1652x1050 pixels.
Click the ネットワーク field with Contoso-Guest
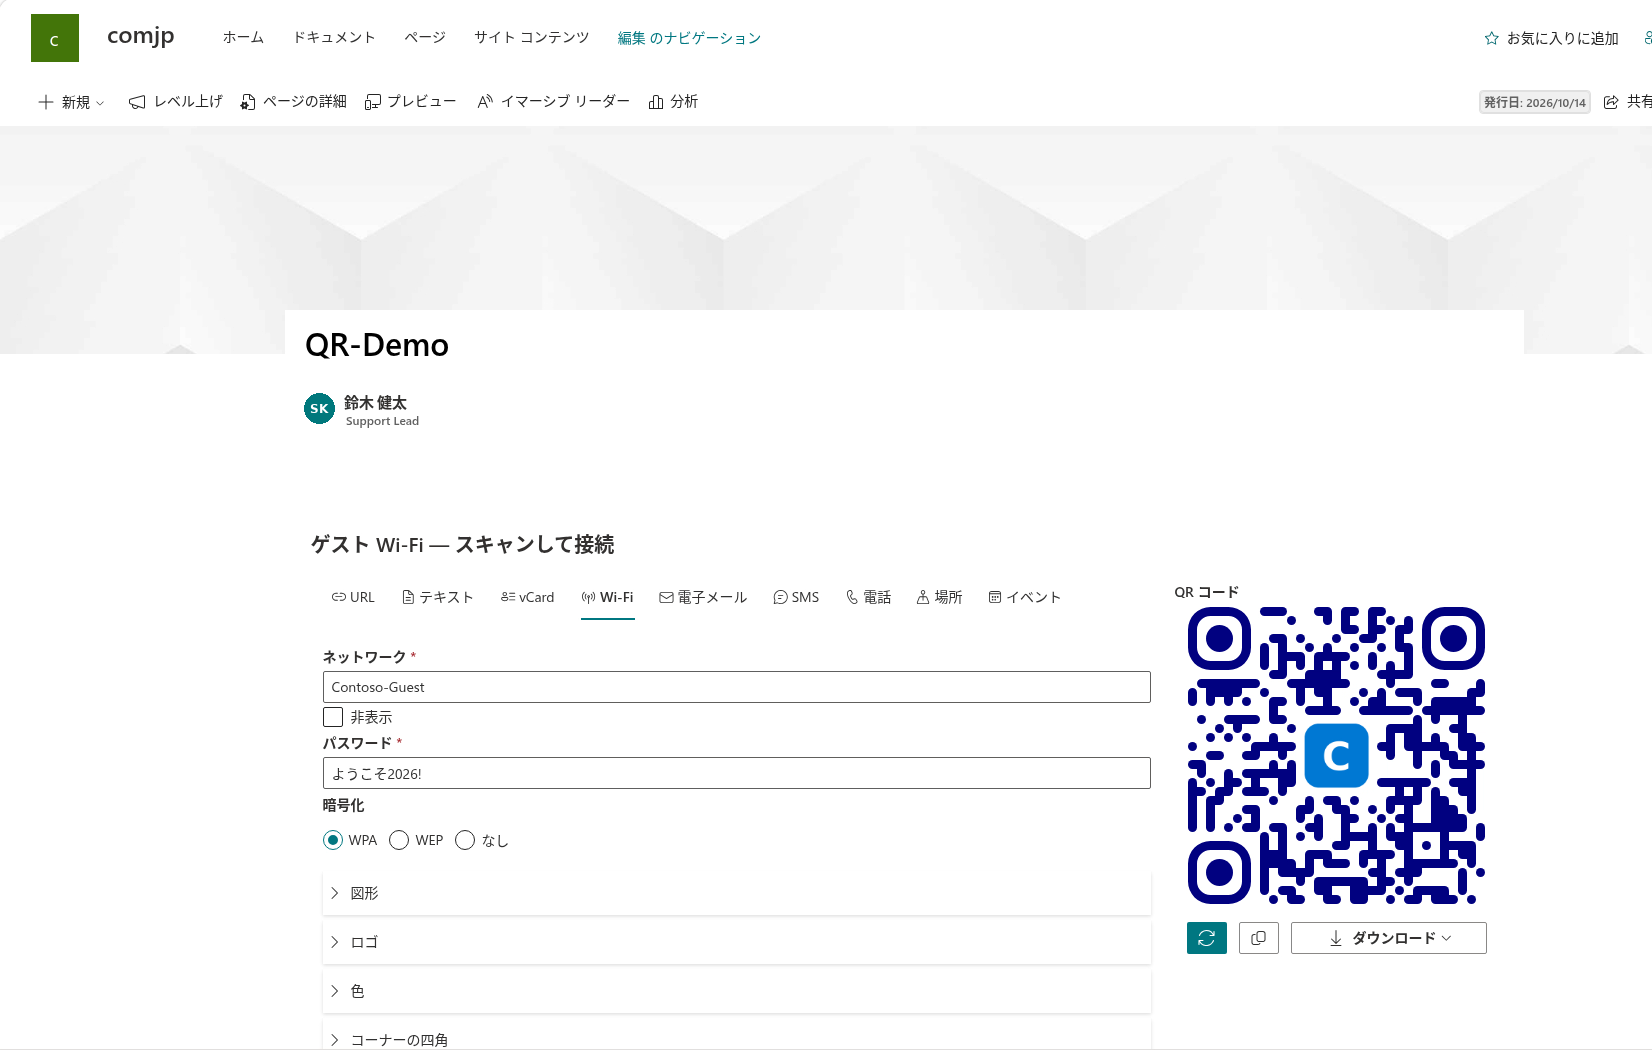[x=737, y=687]
